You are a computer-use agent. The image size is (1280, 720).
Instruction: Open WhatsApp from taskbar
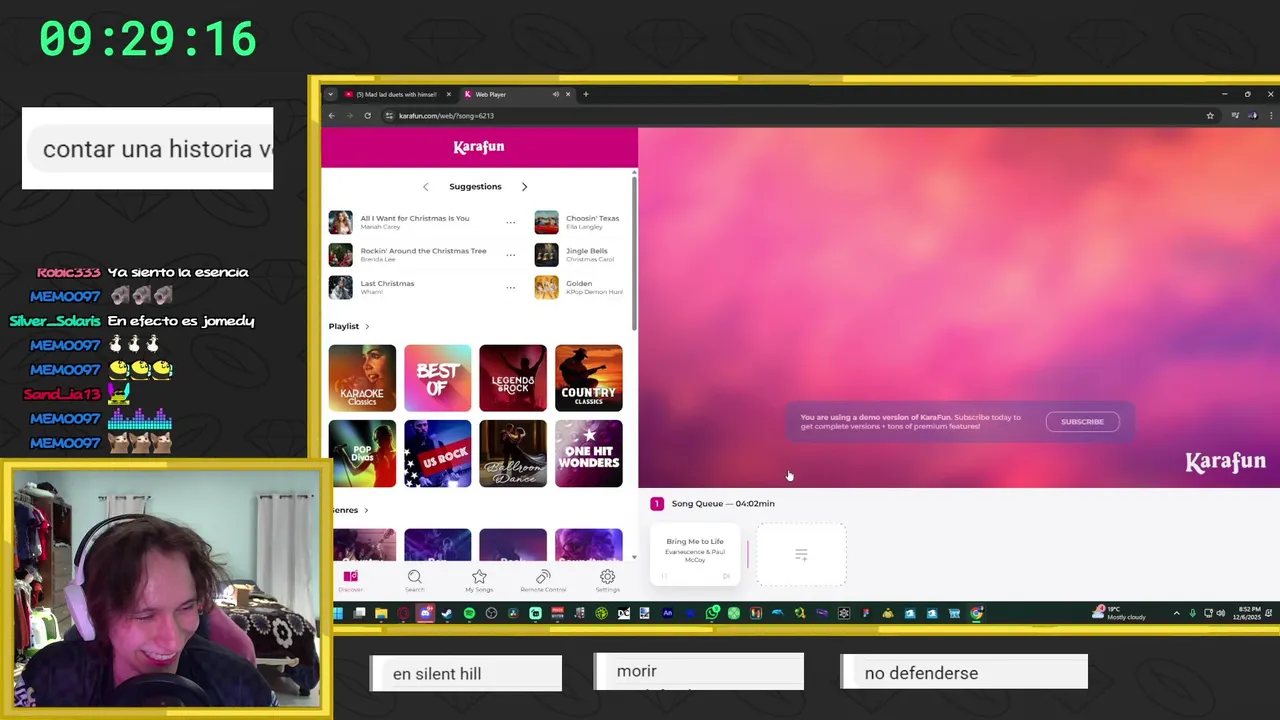coord(712,613)
